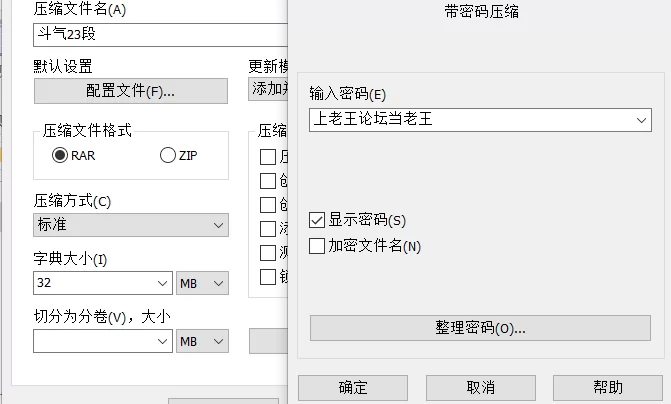Image resolution: width=671 pixels, height=404 pixels.
Task: Confirm password with the 确定 button
Action: [353, 388]
